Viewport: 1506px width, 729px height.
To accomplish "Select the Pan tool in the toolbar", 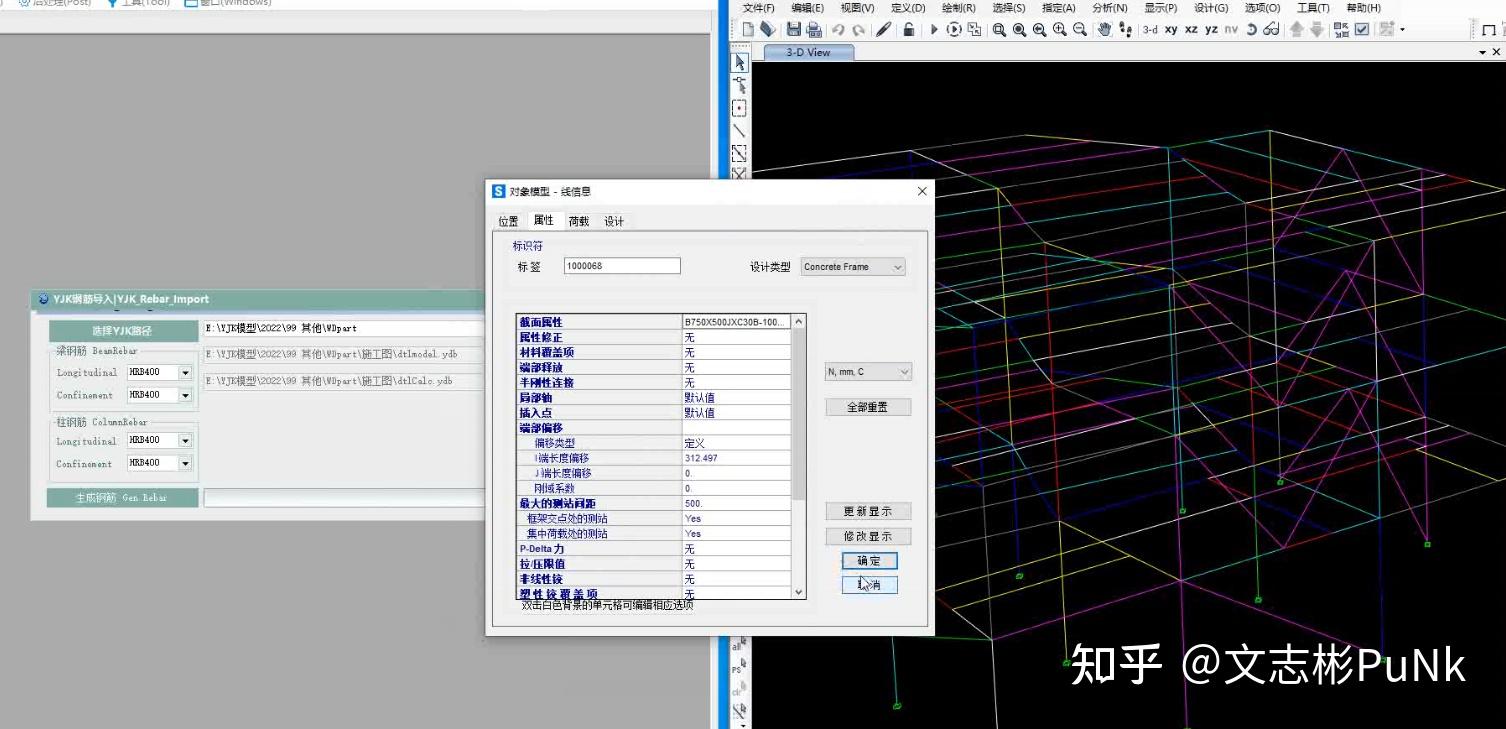I will pos(1104,29).
